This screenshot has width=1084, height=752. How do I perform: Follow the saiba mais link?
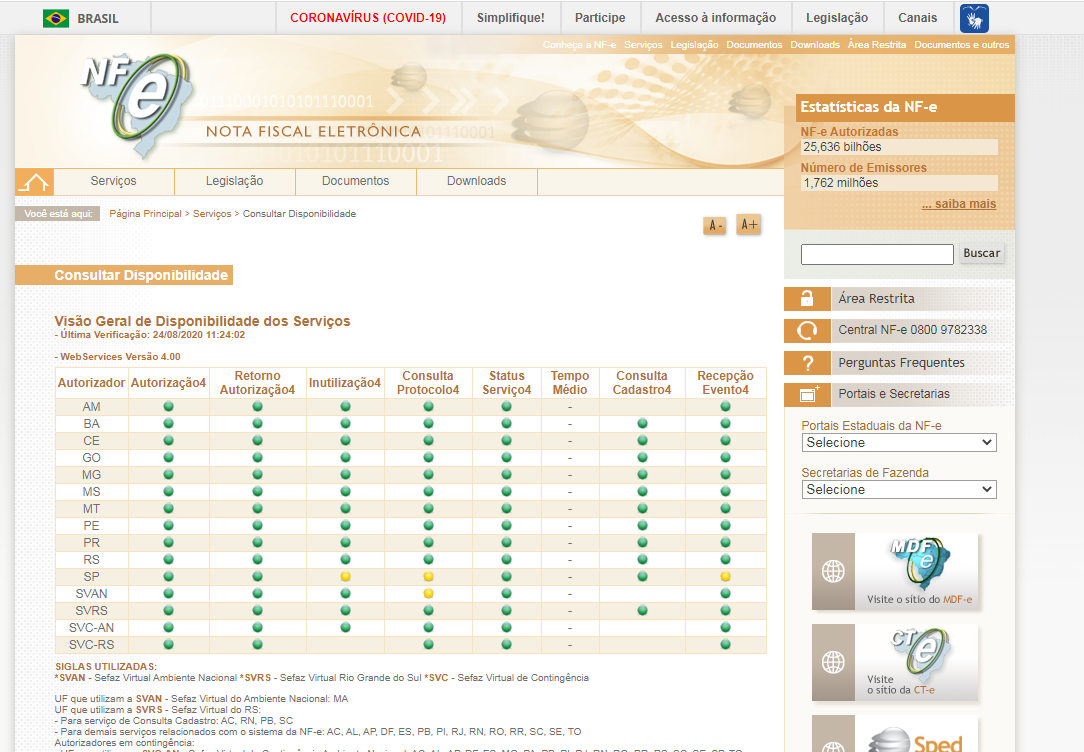coord(959,204)
